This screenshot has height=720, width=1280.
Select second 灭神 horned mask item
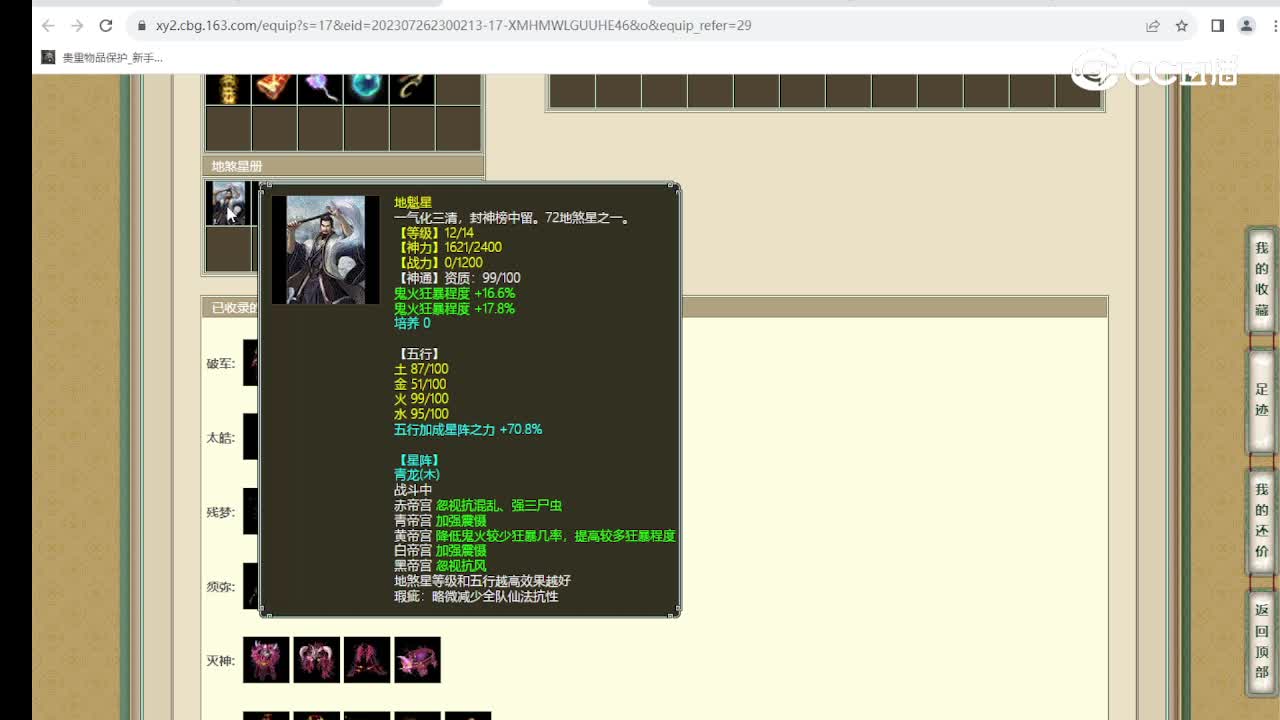[316, 660]
